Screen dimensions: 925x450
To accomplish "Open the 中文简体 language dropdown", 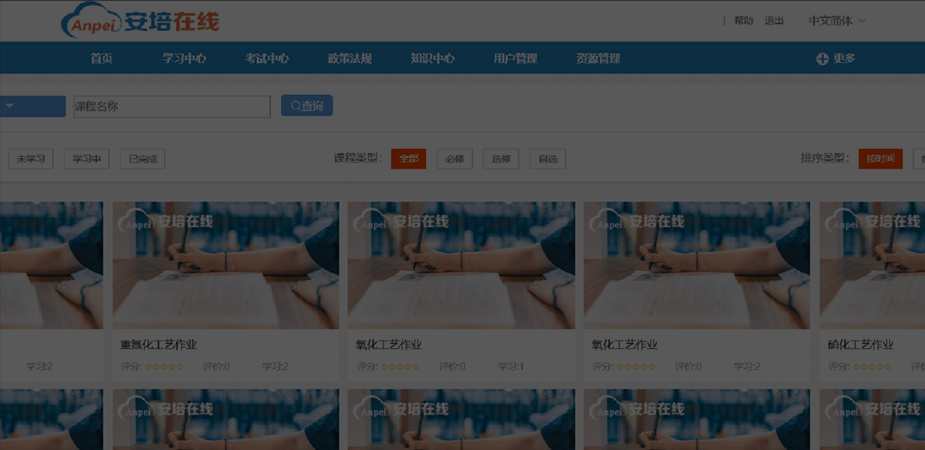I will pos(837,21).
